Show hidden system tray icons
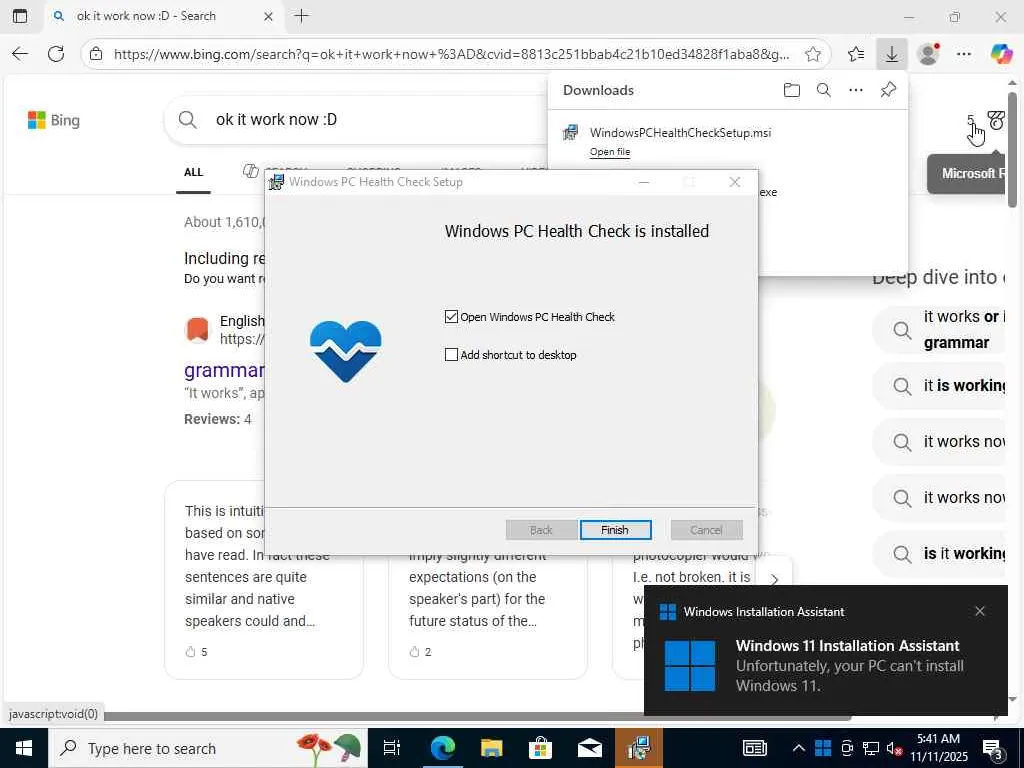Screen dimensions: 1024x768 click(x=799, y=748)
